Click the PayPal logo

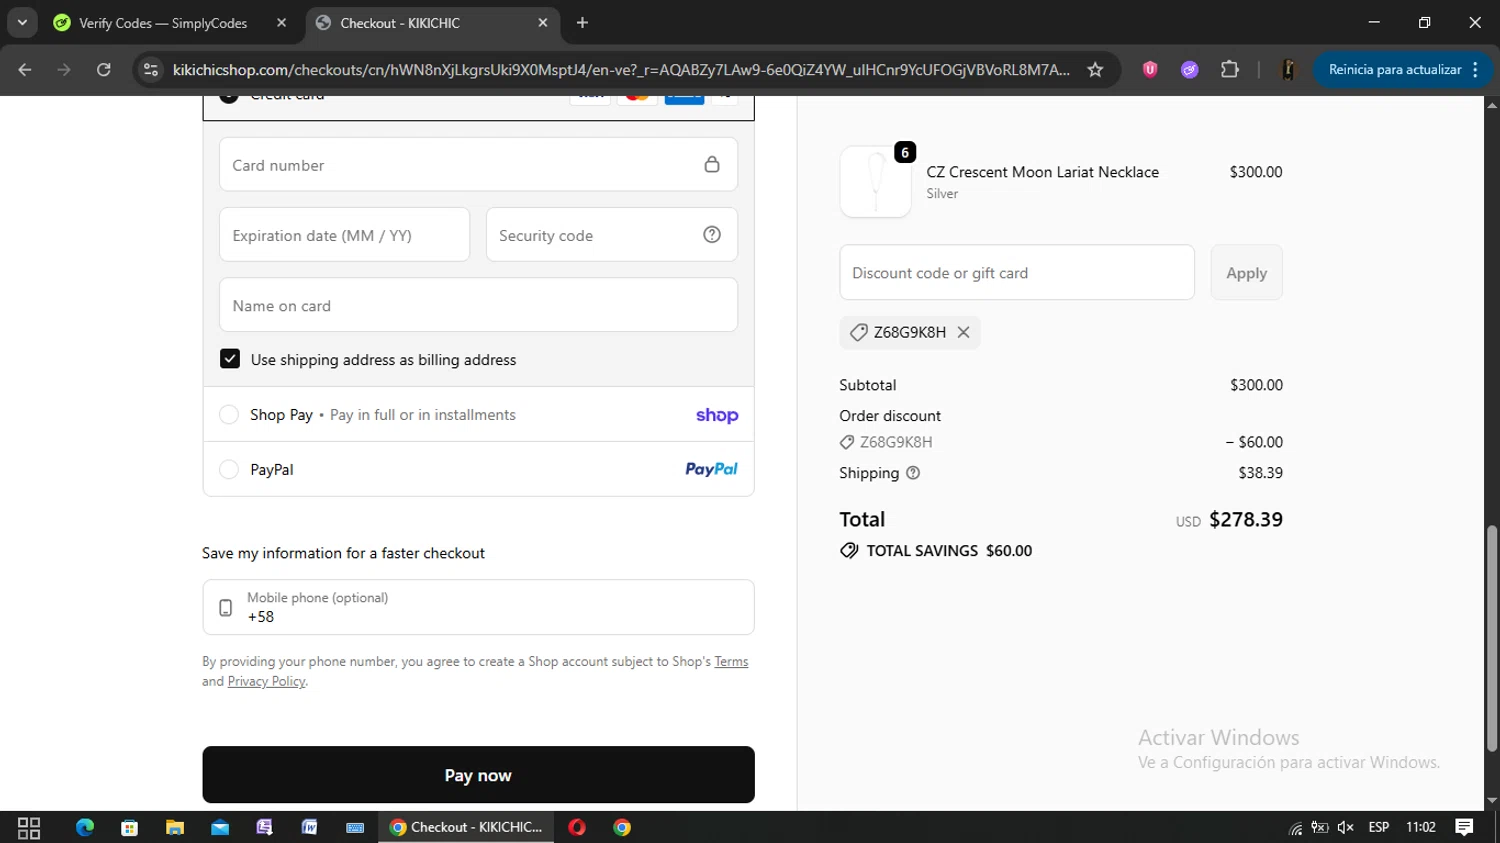click(x=711, y=469)
